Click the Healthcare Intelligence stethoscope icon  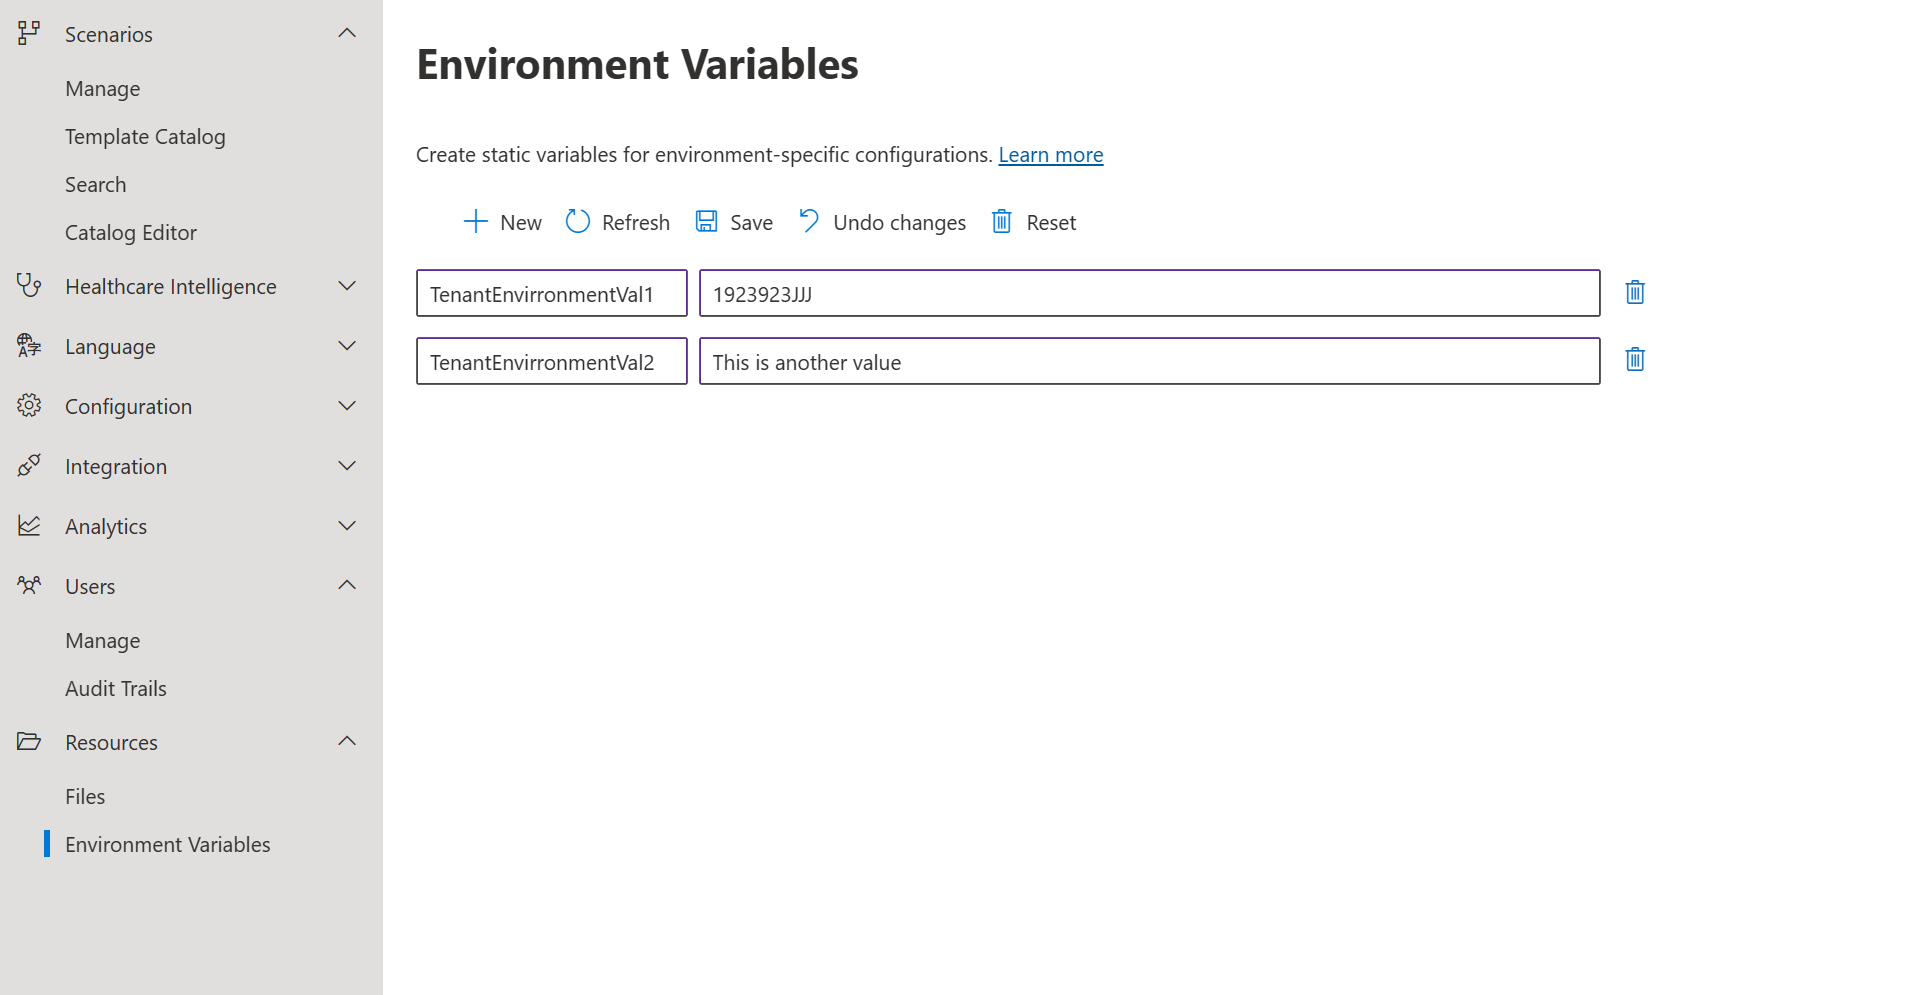coord(29,286)
